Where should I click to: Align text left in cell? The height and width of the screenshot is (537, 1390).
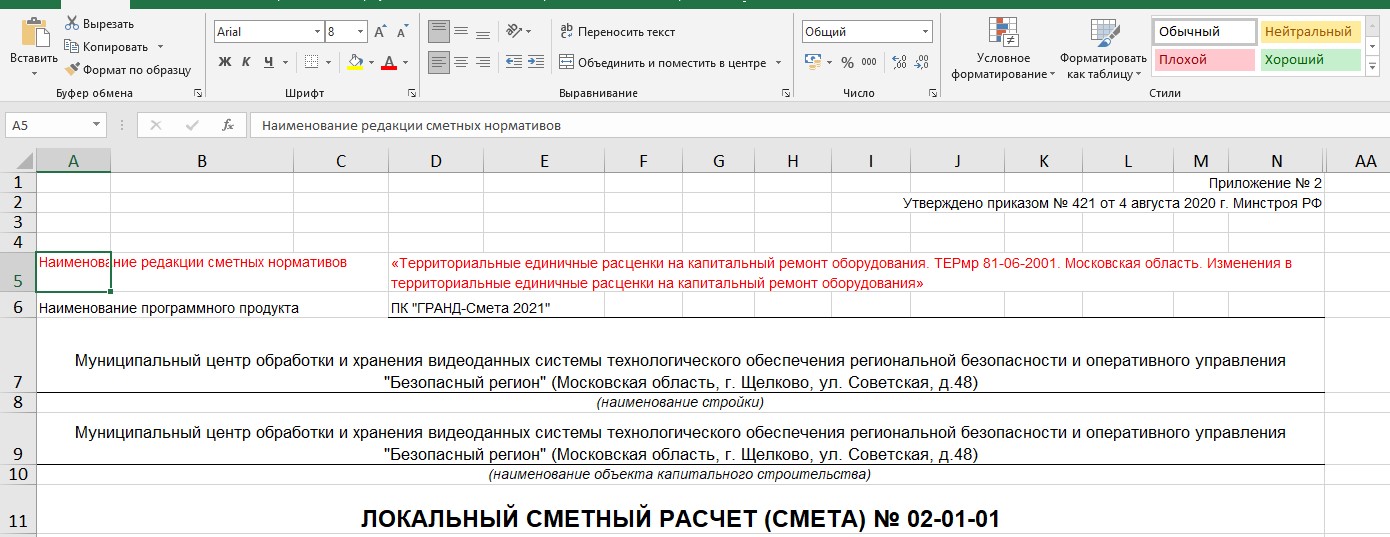click(439, 62)
